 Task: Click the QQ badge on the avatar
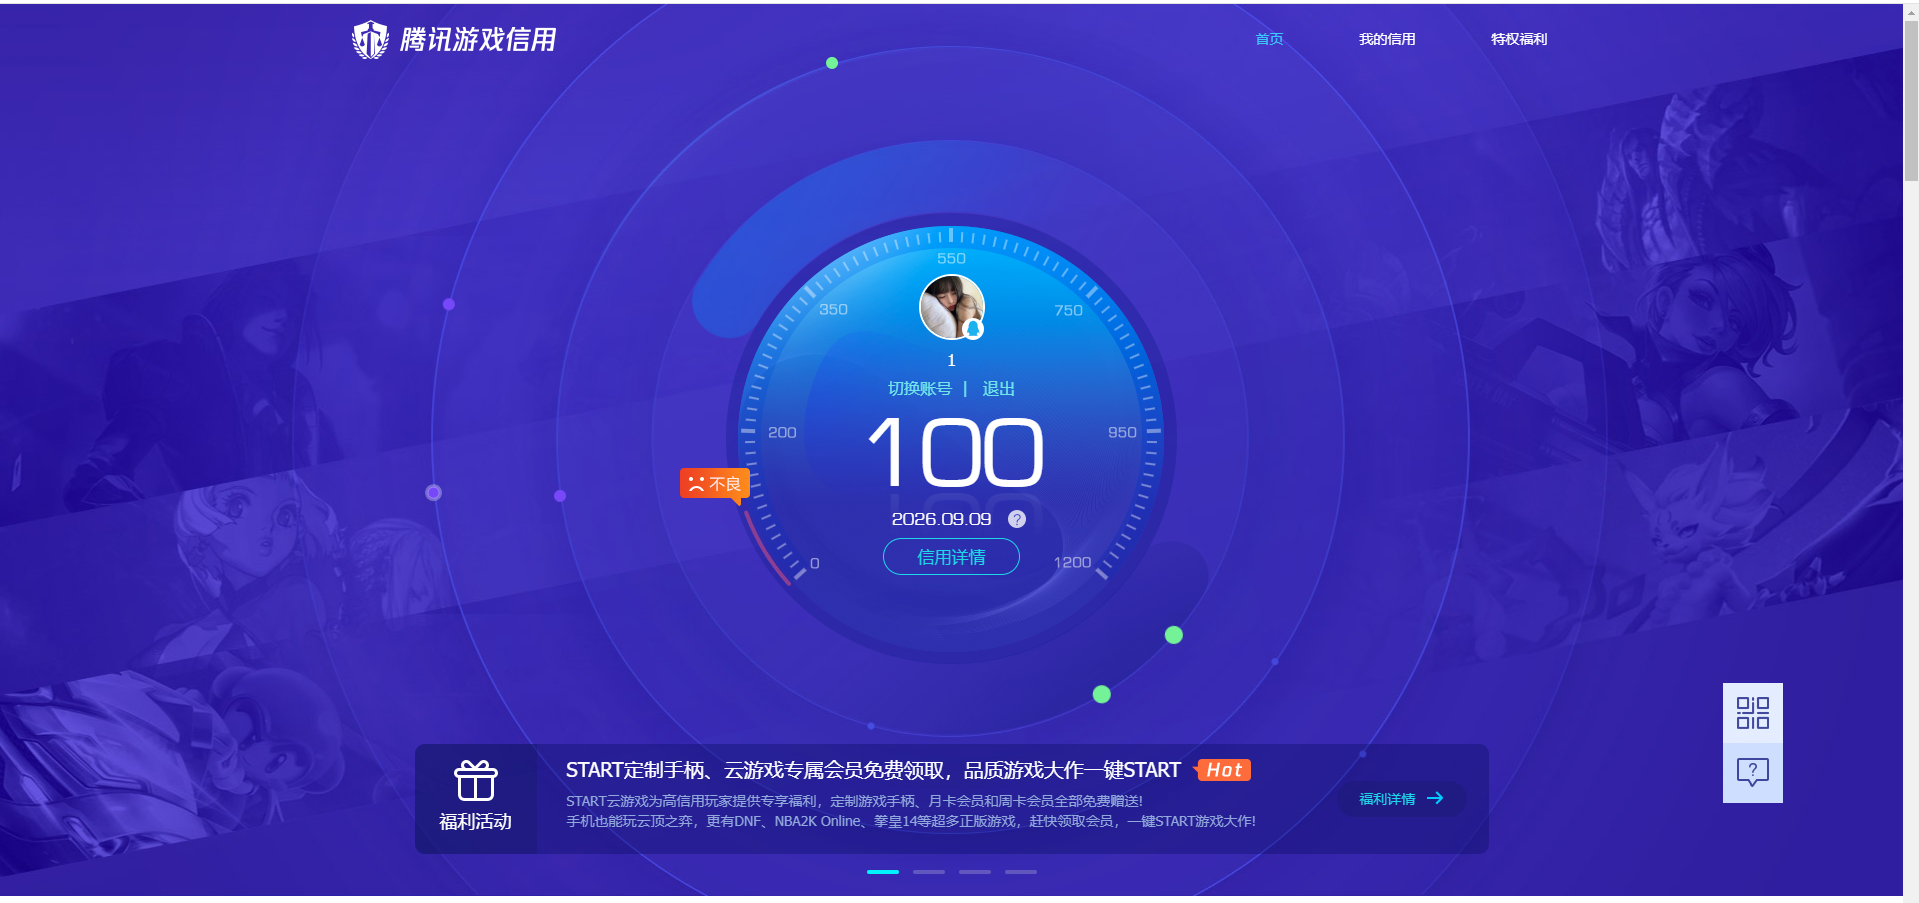coord(973,329)
